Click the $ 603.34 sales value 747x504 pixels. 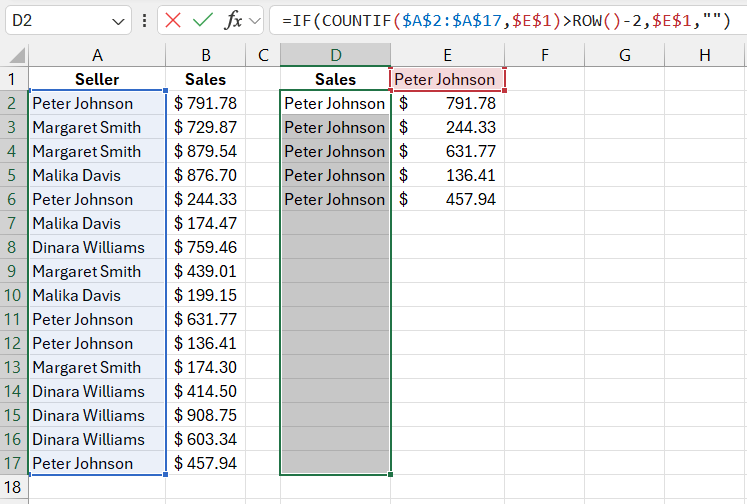point(206,439)
